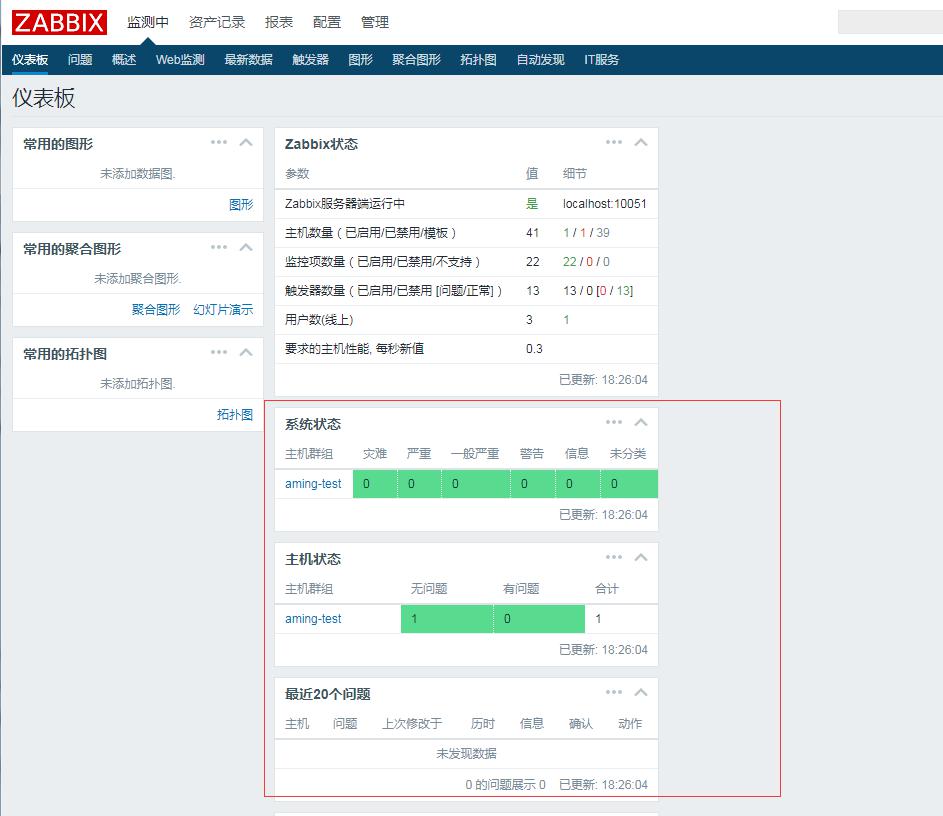Click the online users value 1
The width and height of the screenshot is (943, 816).
coord(566,319)
